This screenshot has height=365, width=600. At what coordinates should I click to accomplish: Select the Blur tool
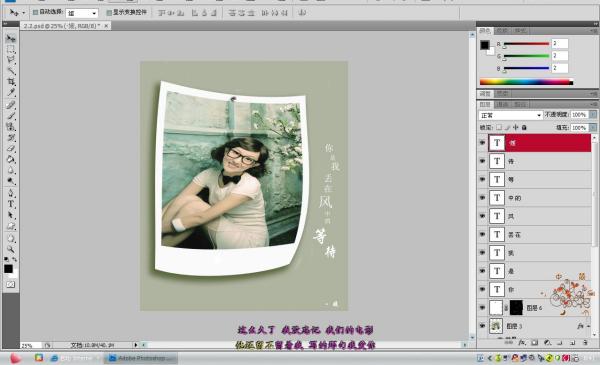tap(10, 170)
